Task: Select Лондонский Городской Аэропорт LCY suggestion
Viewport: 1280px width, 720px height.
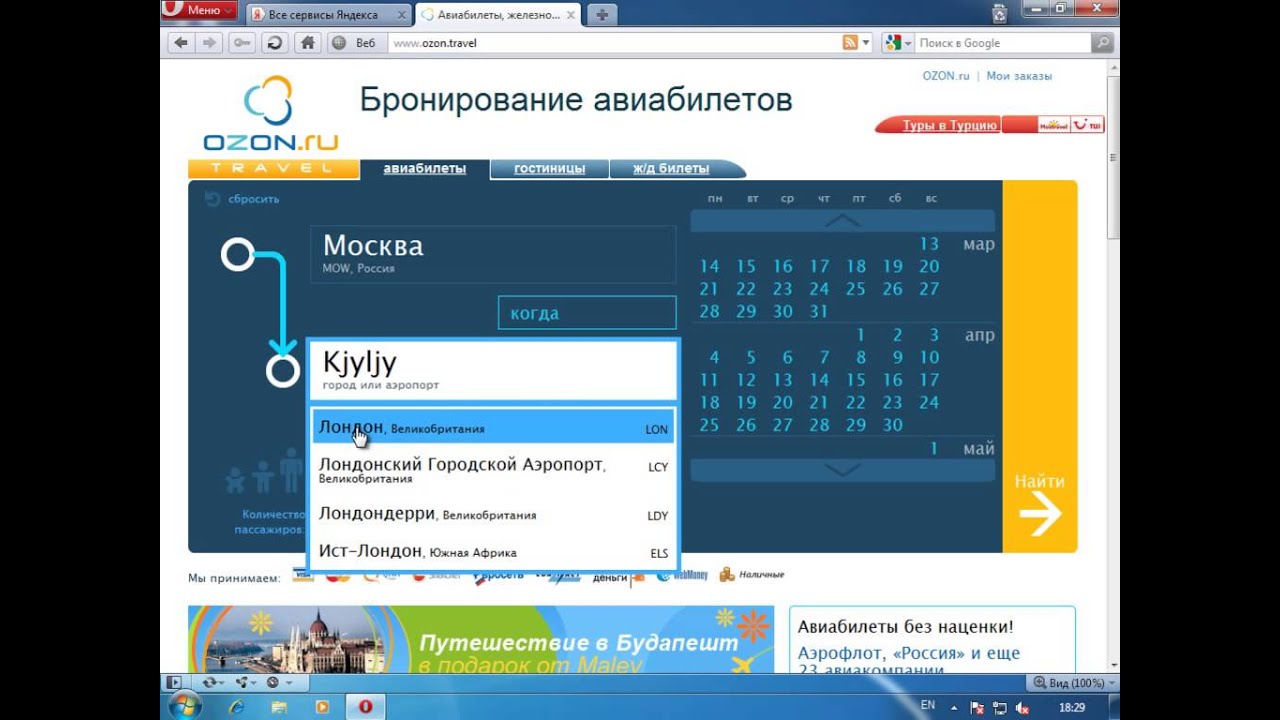Action: (x=493, y=471)
